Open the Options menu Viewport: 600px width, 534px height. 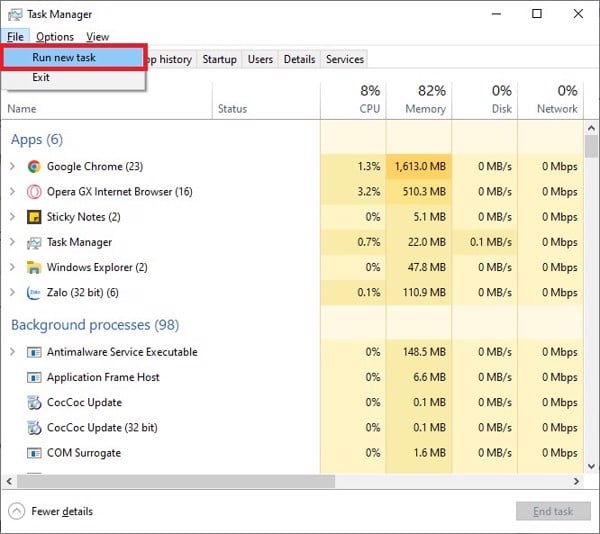pyautogui.click(x=55, y=37)
